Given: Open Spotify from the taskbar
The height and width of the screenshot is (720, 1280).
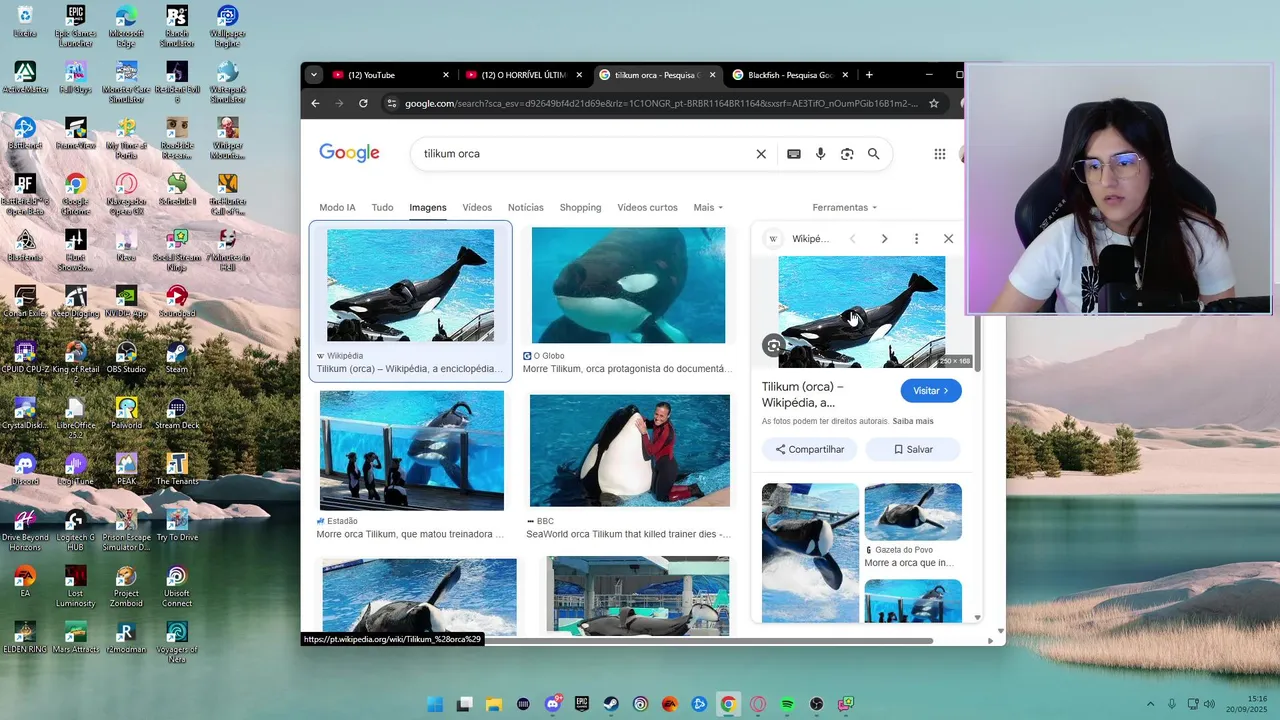Looking at the screenshot, I should point(787,704).
